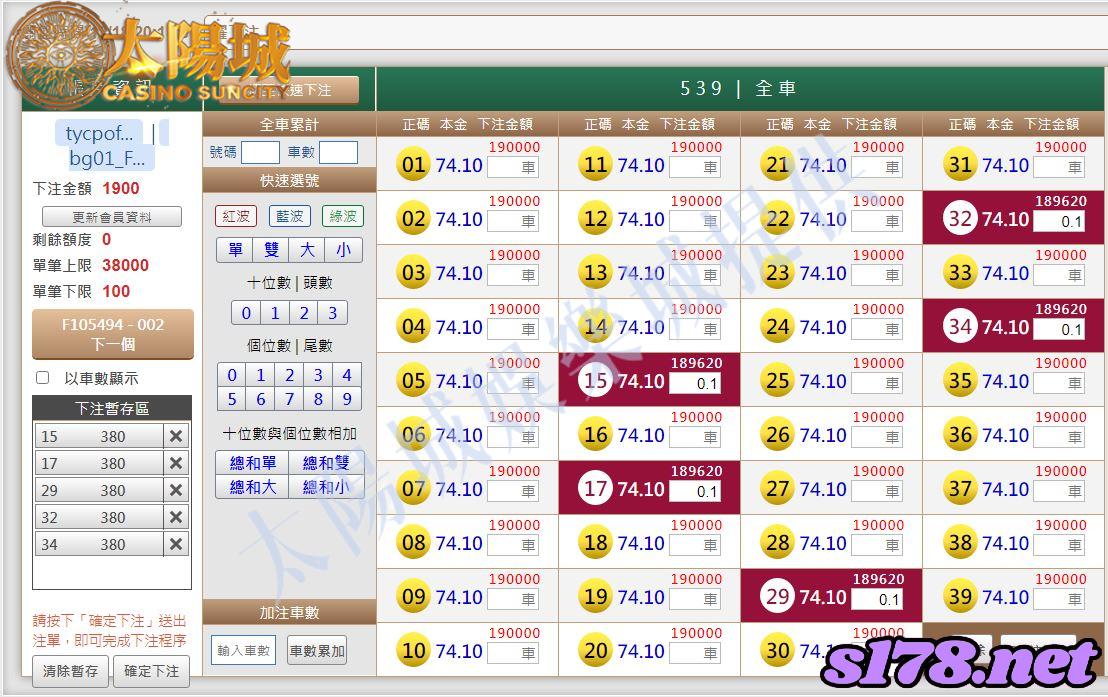Click the bg01_F... account label
This screenshot has height=697, width=1108.
[x=107, y=158]
